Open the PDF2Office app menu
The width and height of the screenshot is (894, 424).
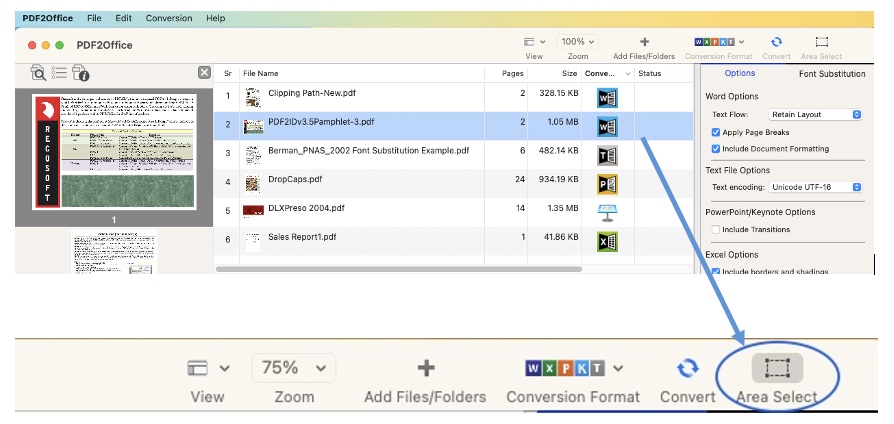pyautogui.click(x=48, y=18)
